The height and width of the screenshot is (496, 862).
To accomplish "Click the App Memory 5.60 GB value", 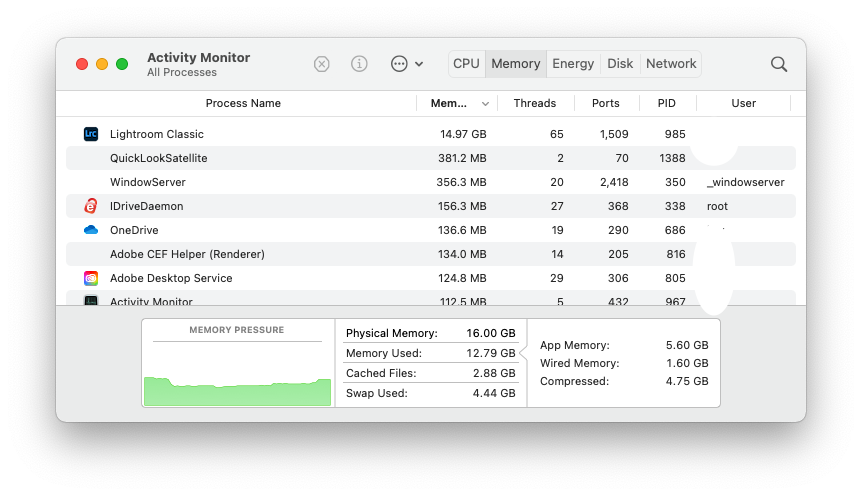I will [687, 345].
